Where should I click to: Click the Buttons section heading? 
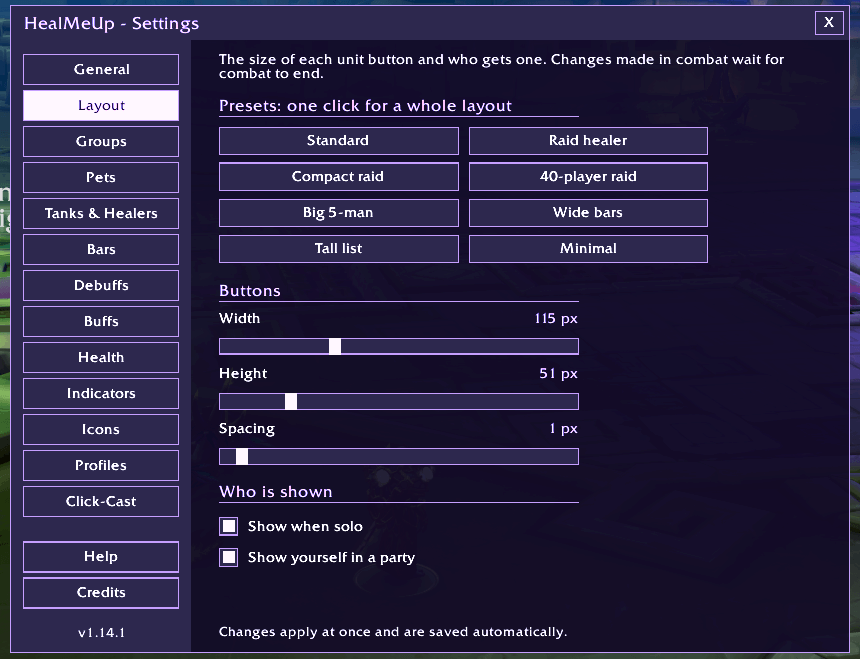[250, 291]
